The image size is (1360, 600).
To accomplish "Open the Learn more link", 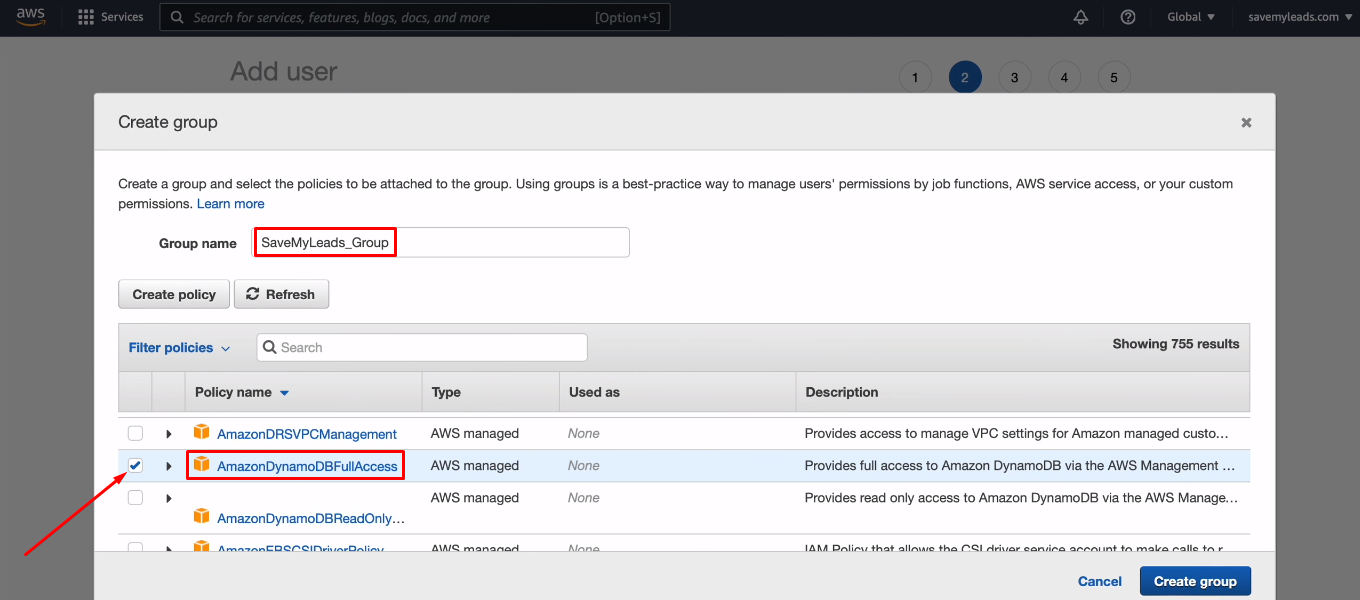I will click(x=231, y=203).
